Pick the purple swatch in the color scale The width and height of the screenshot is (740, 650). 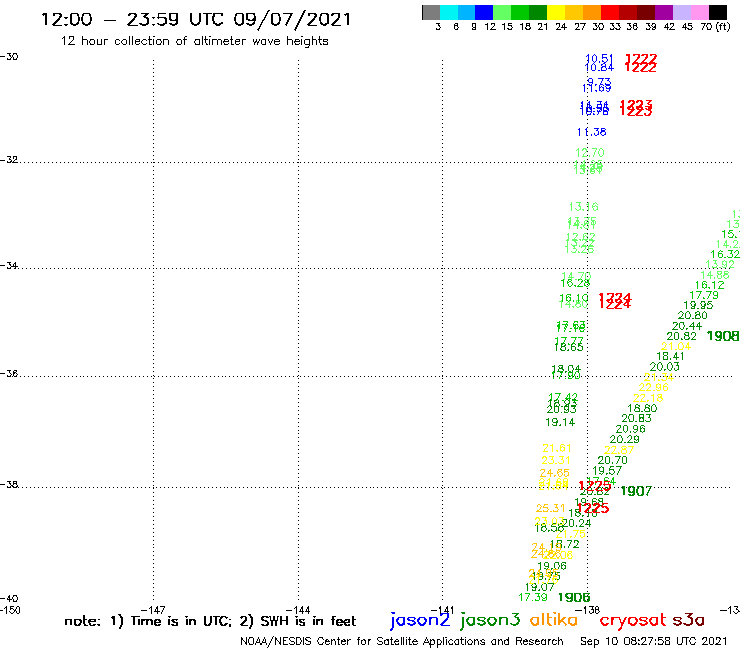664,12
